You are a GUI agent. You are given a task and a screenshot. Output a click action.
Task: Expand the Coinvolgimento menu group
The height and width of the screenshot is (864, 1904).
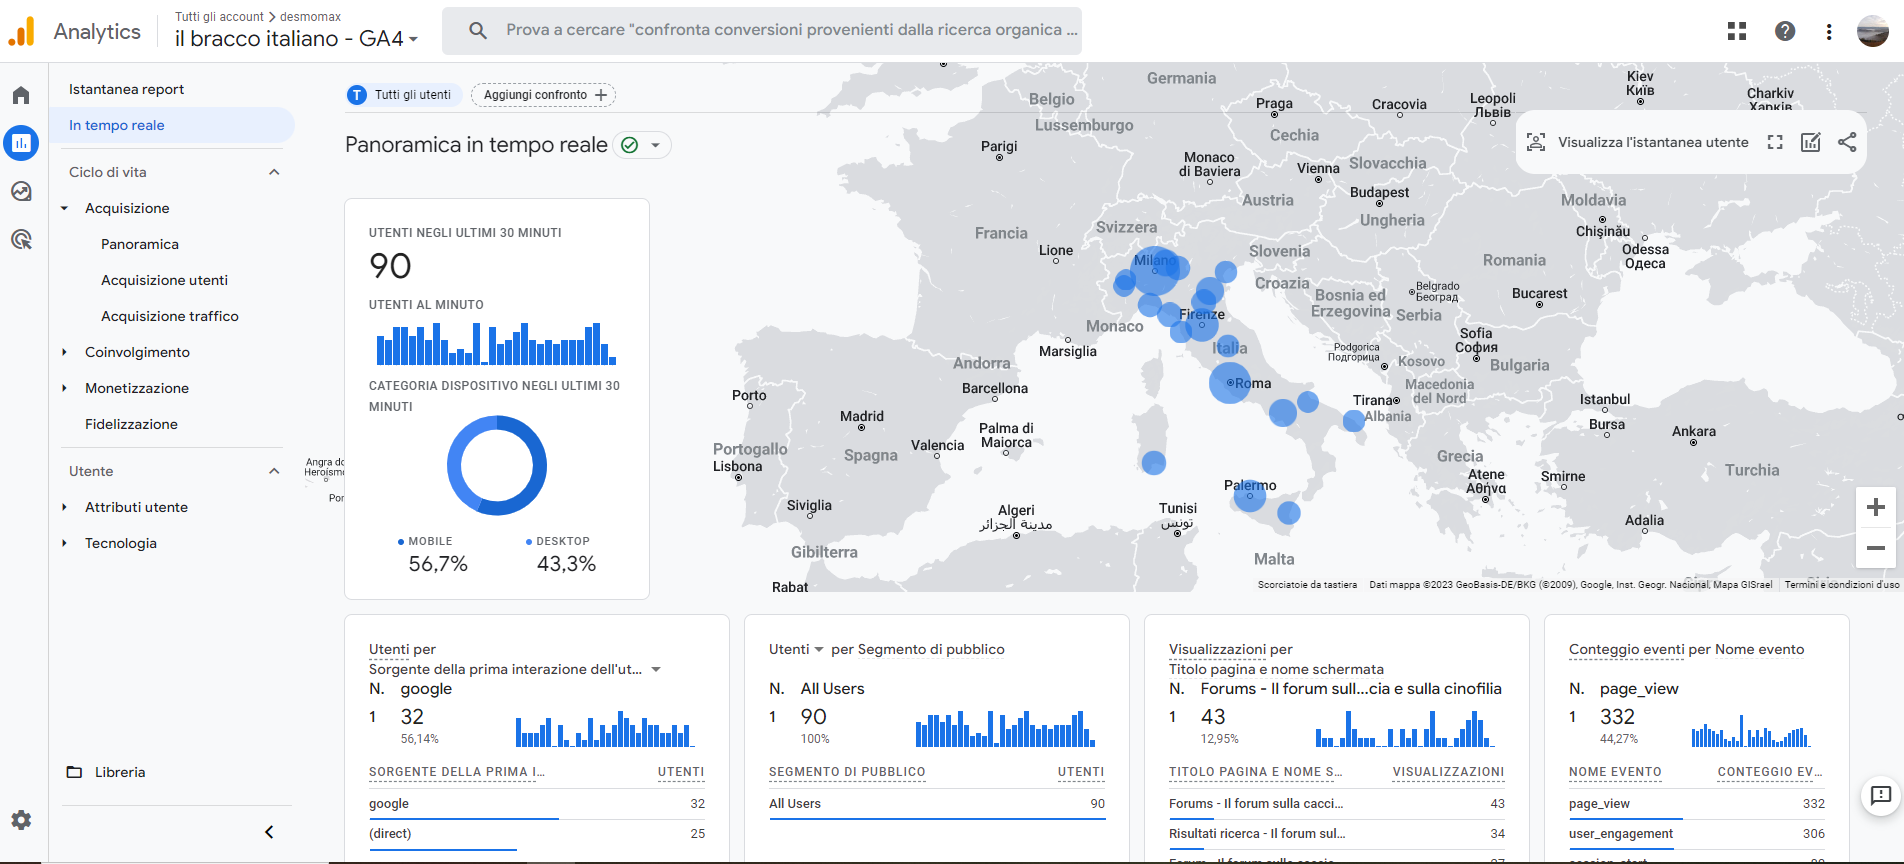[x=65, y=352]
